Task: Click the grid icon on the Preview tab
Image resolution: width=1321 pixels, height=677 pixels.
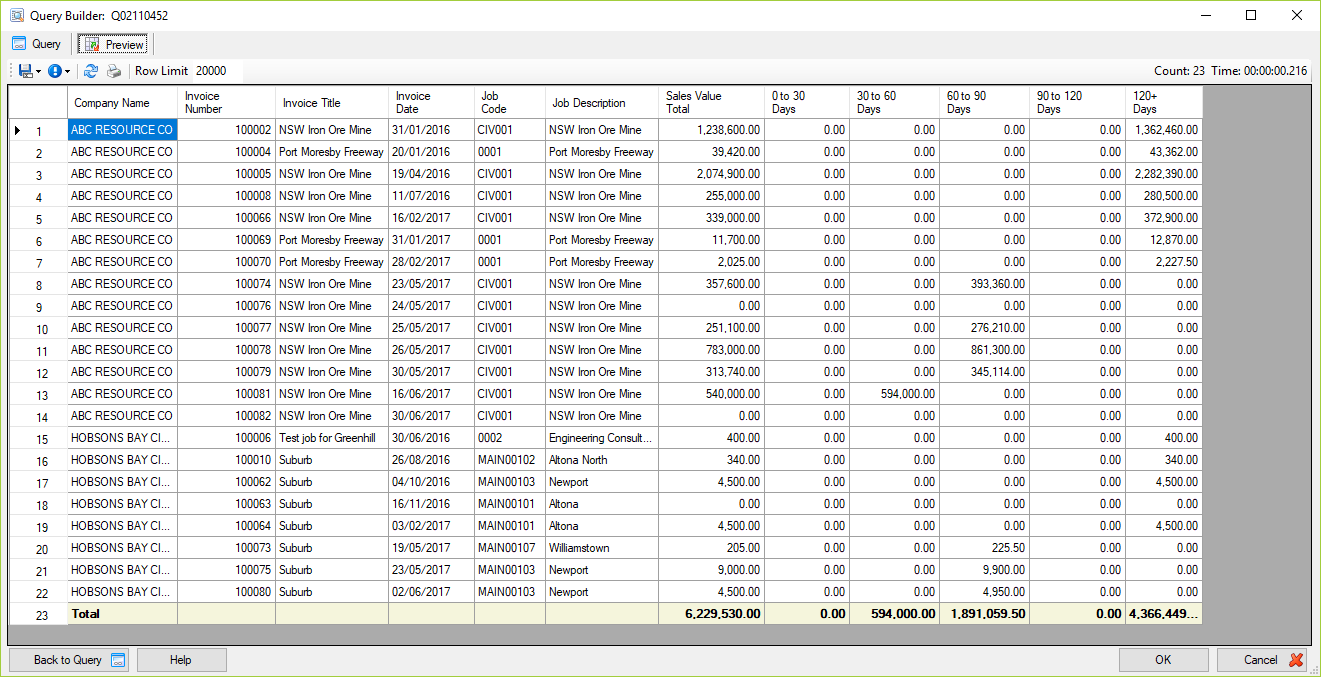Action: pos(90,43)
